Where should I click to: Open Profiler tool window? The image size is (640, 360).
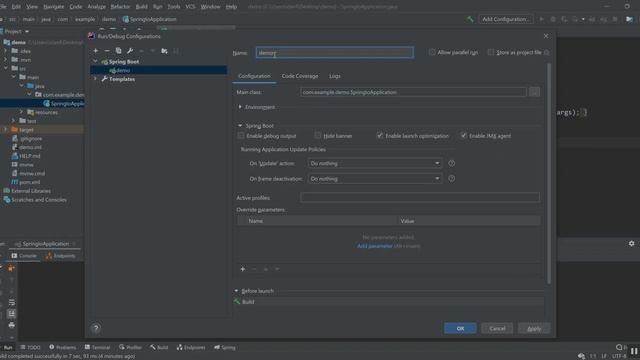(130, 347)
